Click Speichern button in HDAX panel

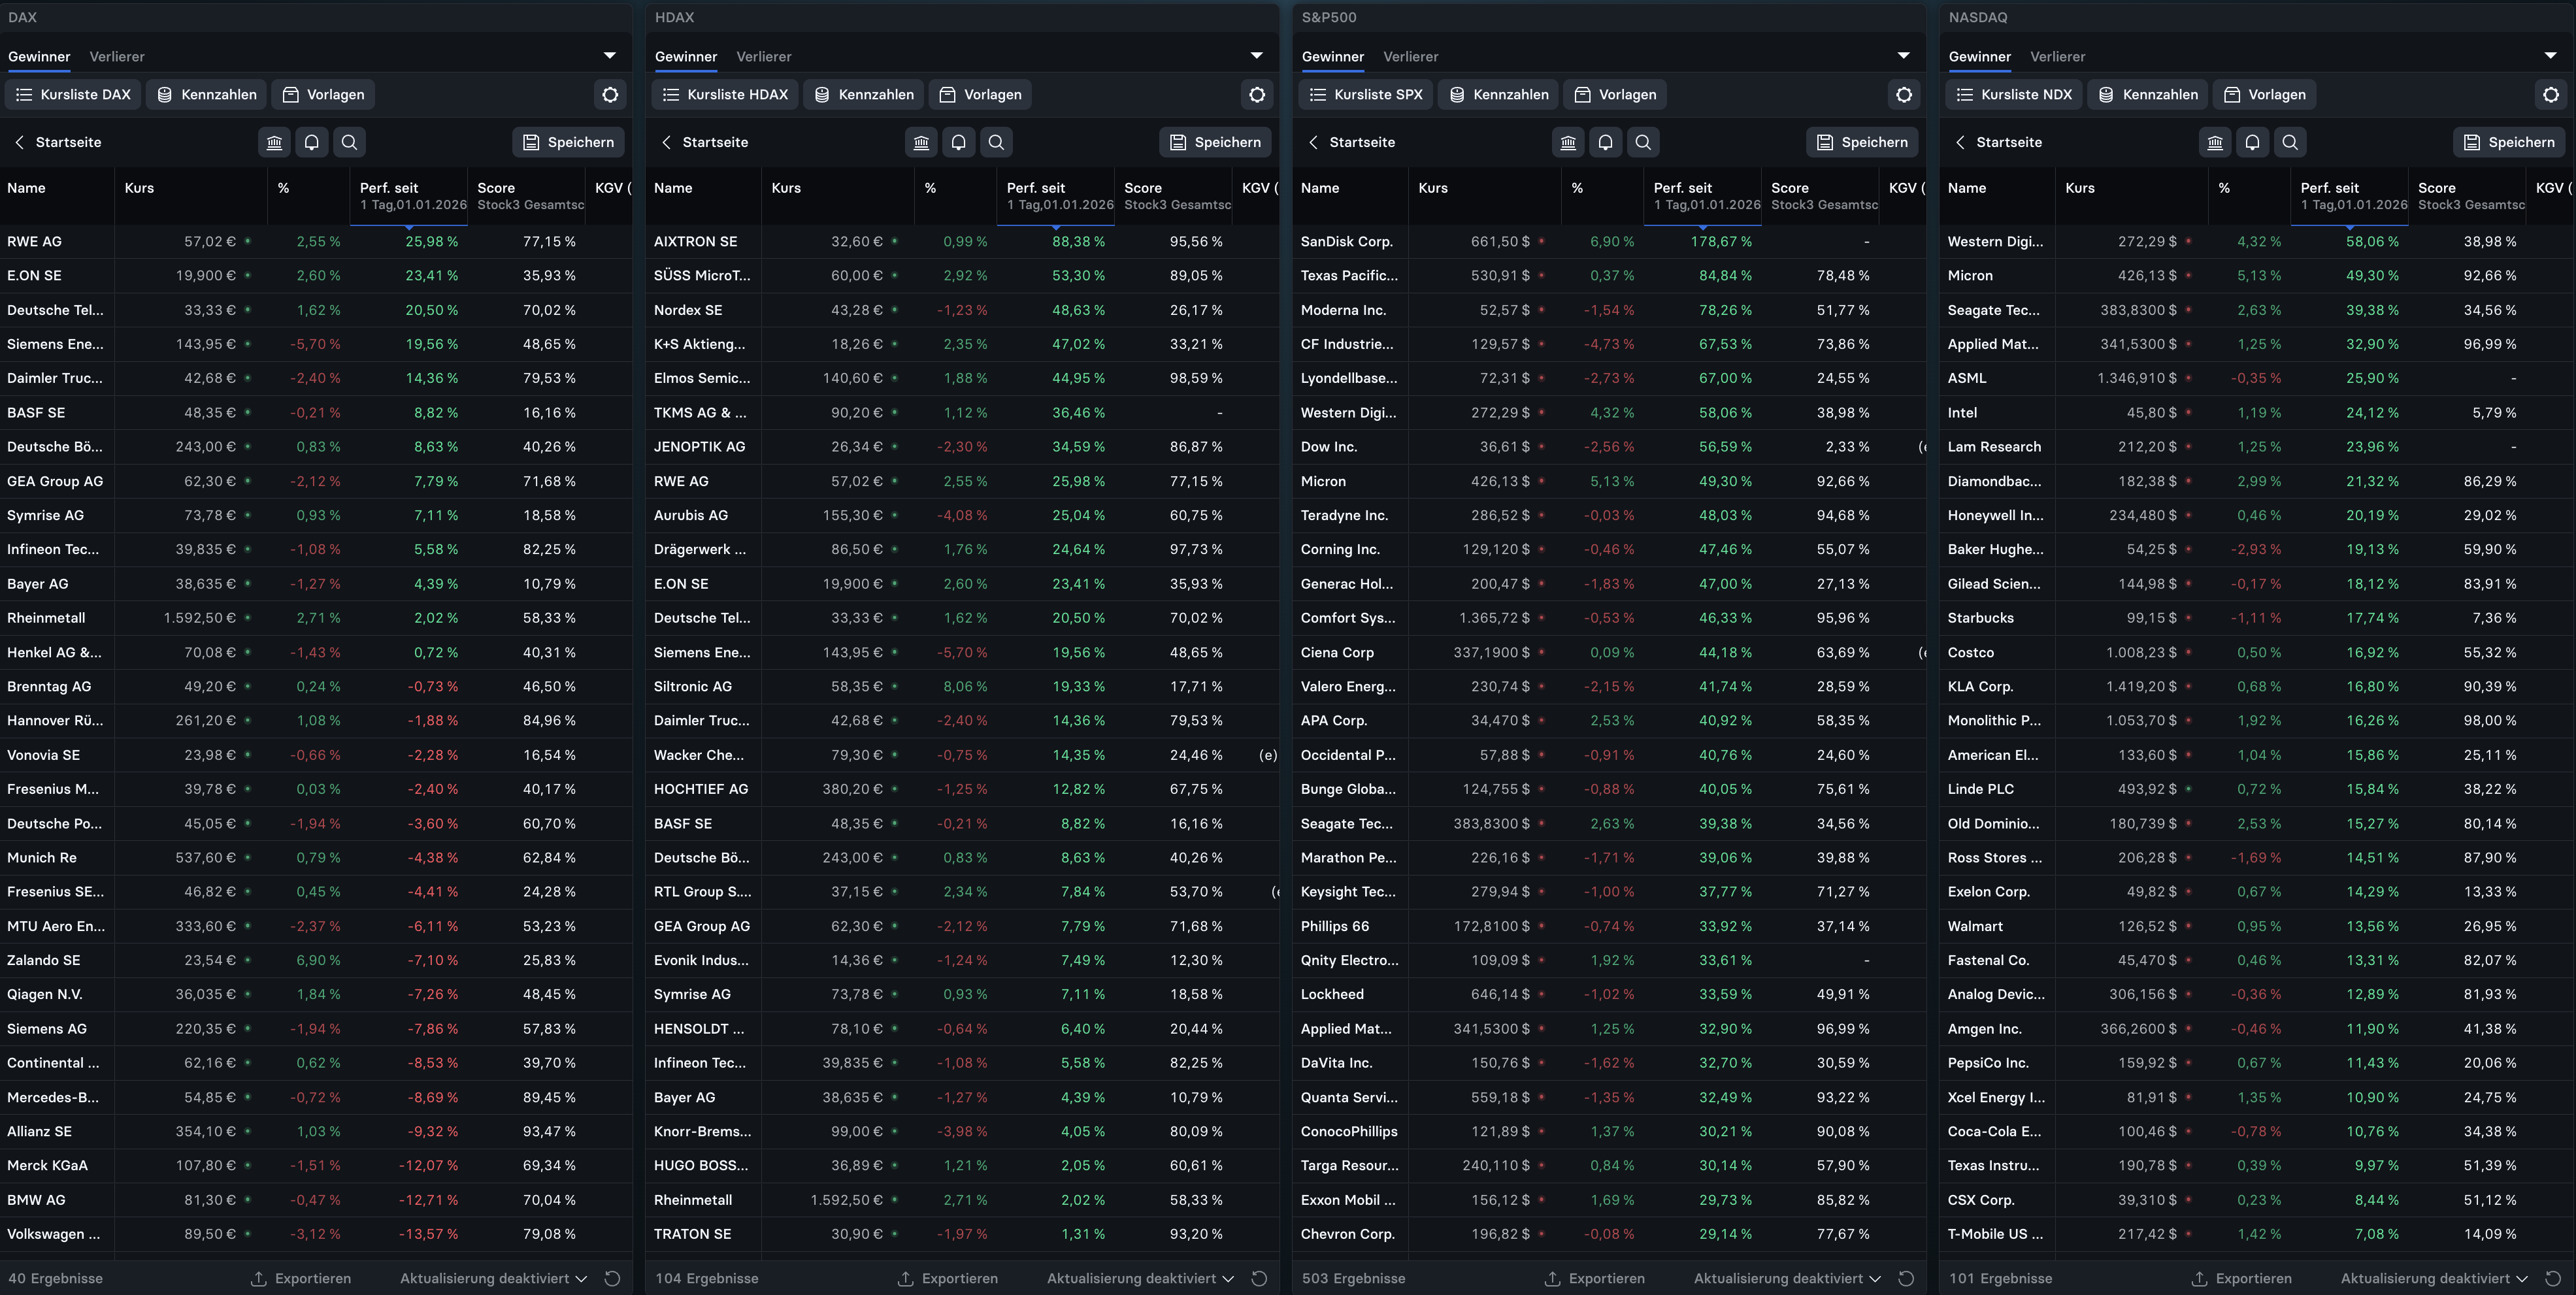[1215, 142]
